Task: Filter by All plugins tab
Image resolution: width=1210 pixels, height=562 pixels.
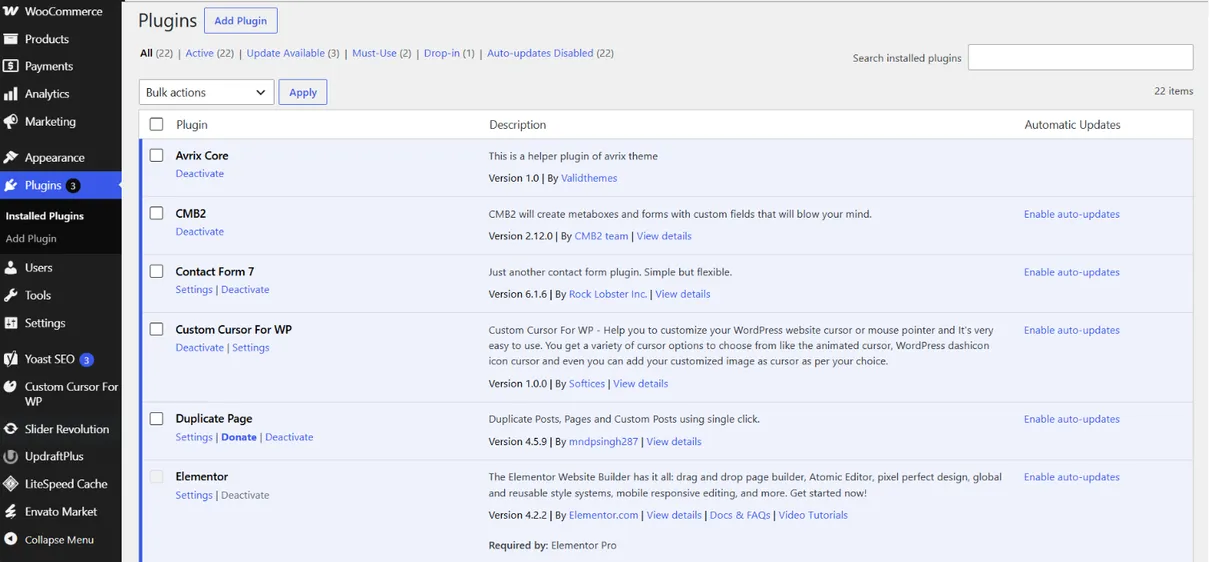Action: point(146,53)
